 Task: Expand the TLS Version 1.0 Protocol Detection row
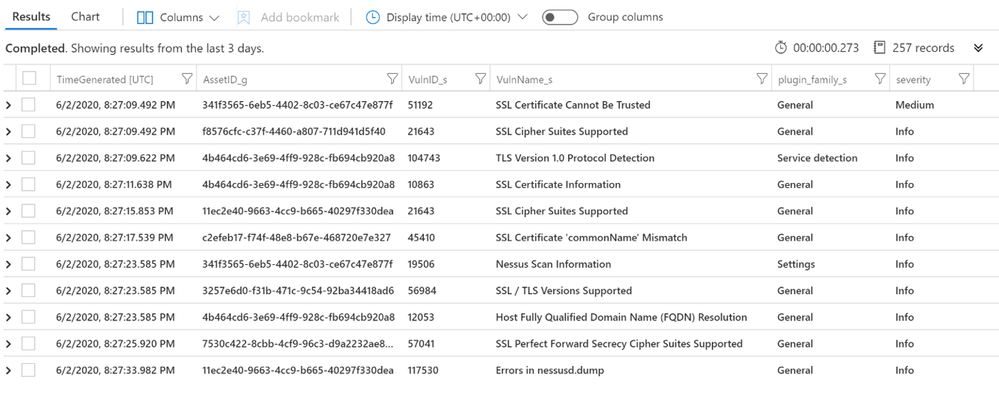pos(8,158)
